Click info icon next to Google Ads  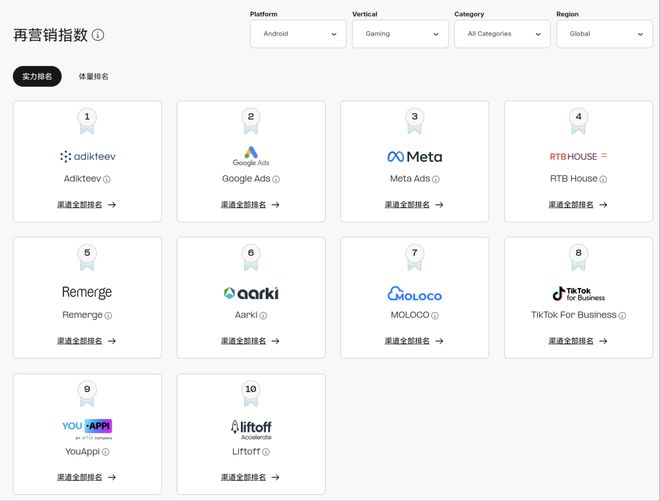[276, 180]
